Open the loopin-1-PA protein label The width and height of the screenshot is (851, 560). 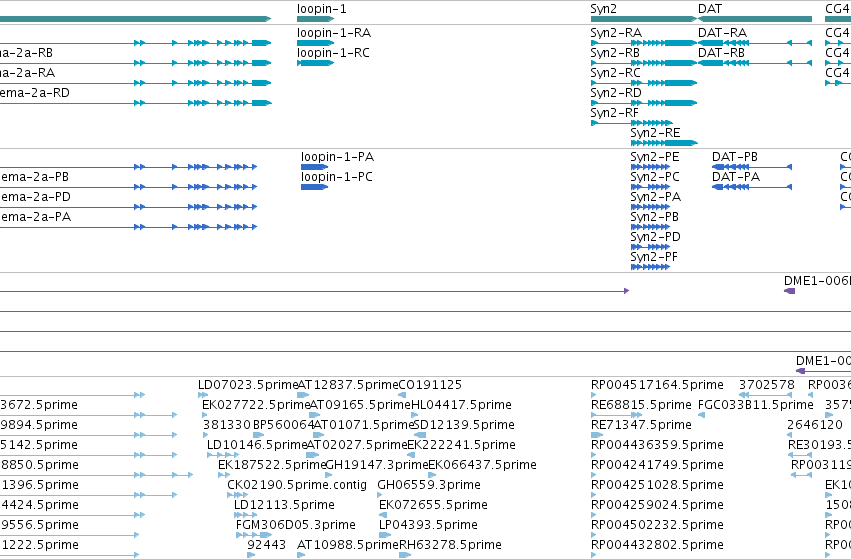(x=338, y=157)
